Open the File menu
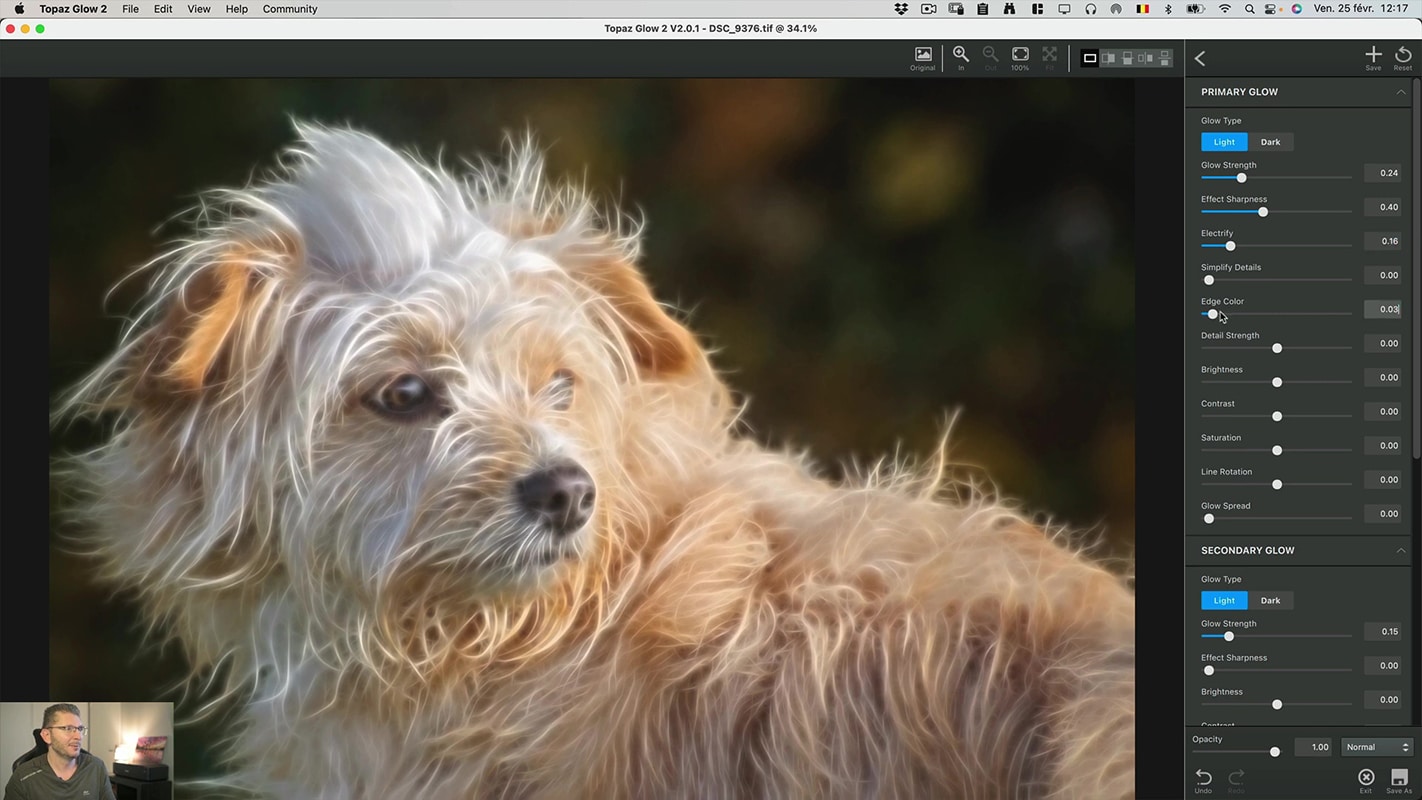 tap(130, 9)
